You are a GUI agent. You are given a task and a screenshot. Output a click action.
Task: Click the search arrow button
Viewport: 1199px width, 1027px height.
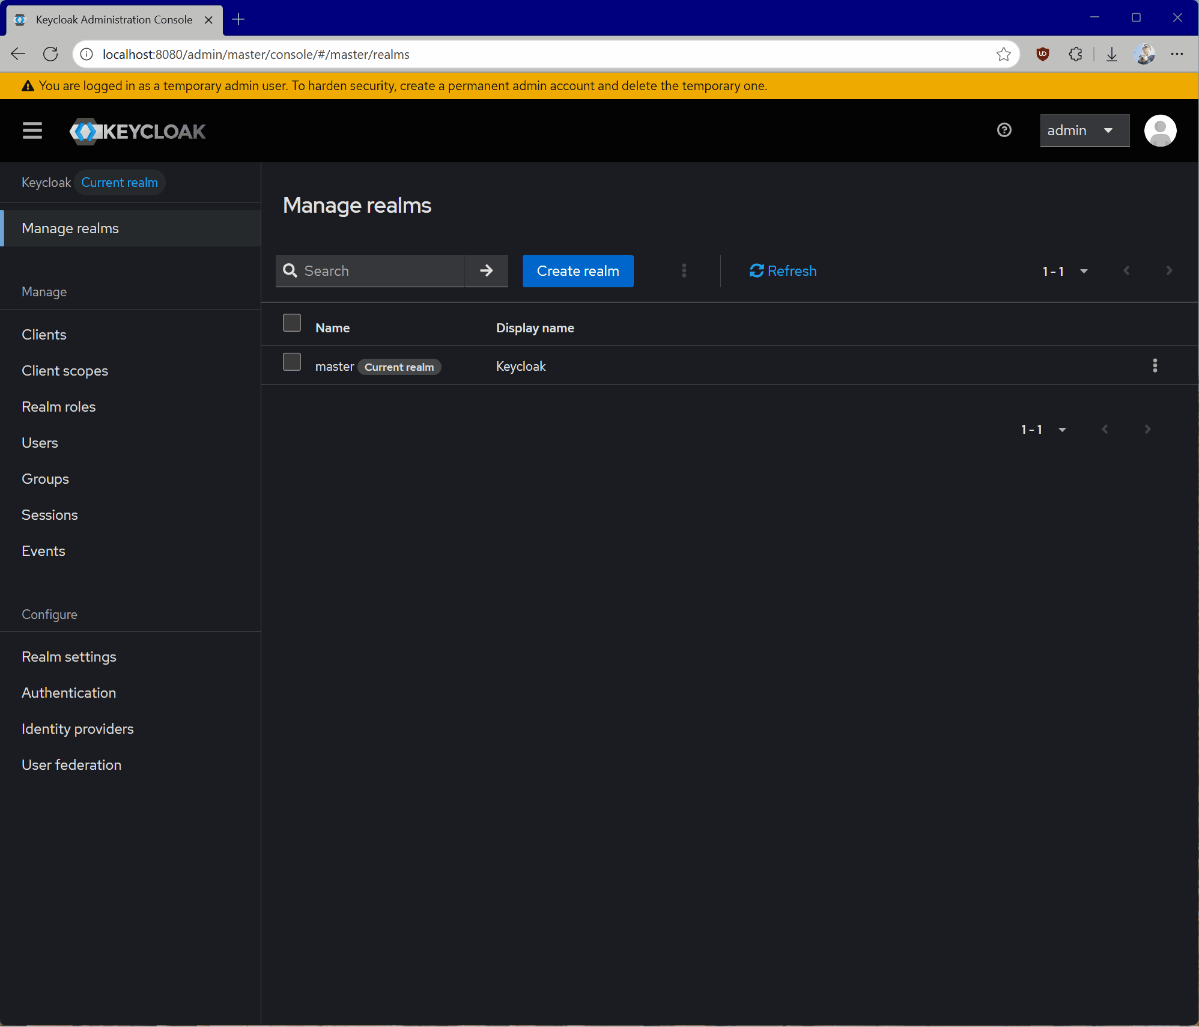pos(487,271)
